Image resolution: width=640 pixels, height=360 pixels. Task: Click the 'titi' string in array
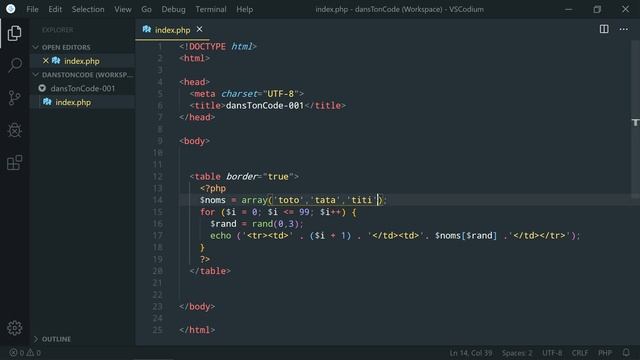click(x=362, y=200)
